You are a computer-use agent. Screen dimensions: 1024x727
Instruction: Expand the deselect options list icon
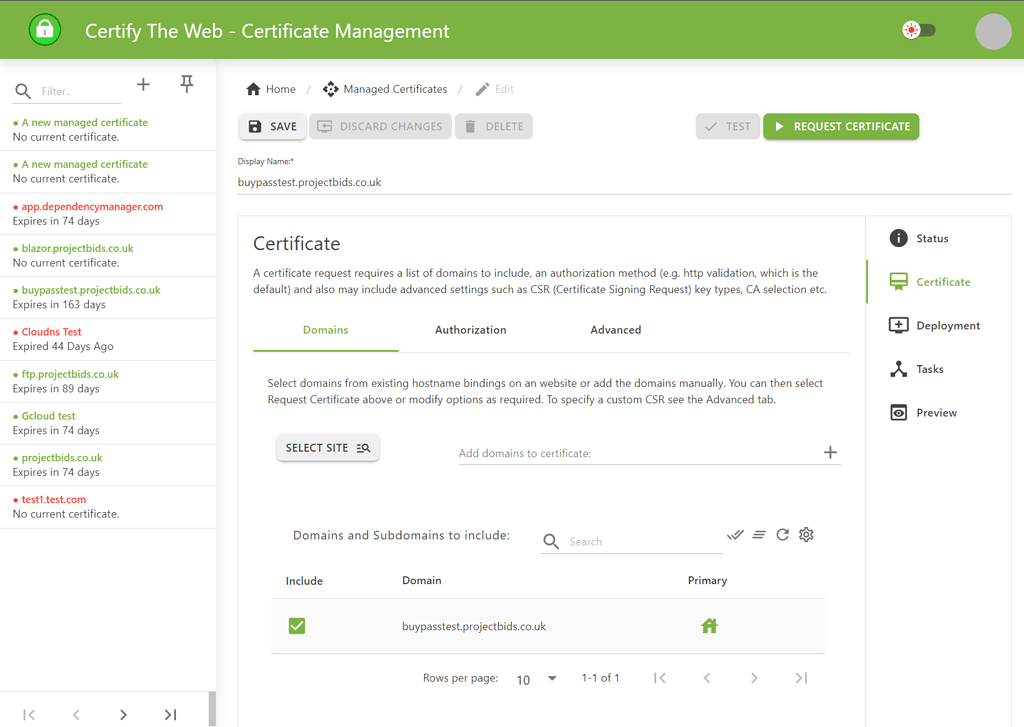tap(759, 534)
